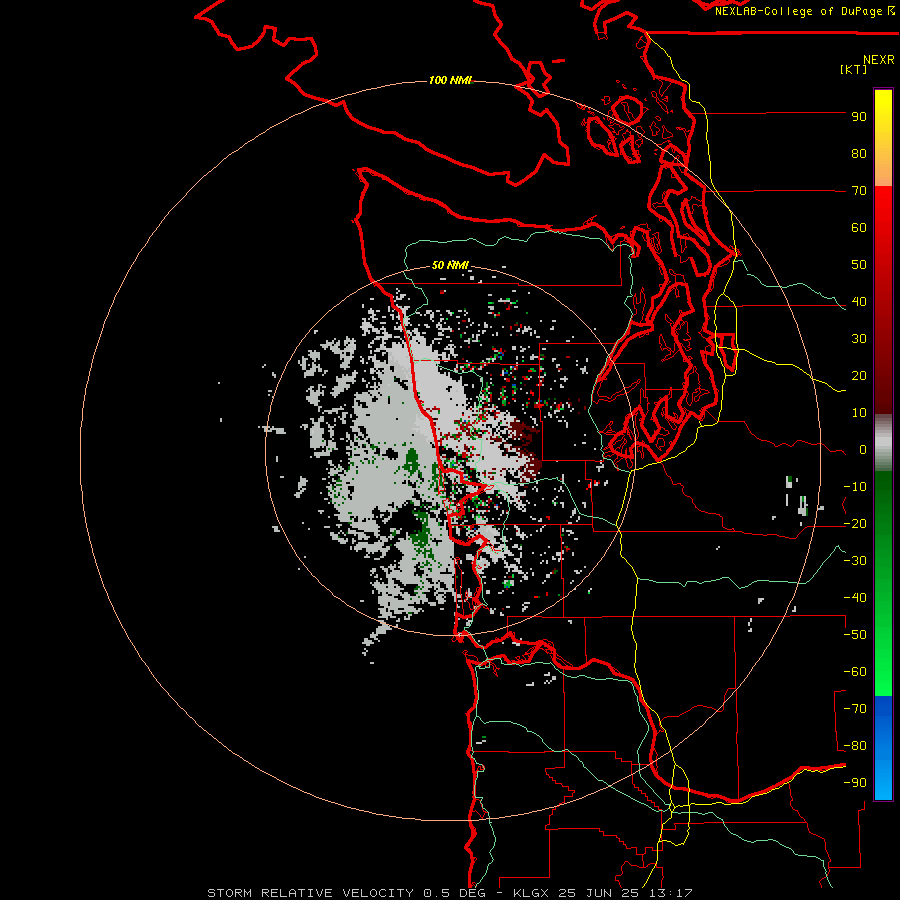Click the 0.5 DEG elevation angle text
The width and height of the screenshot is (900, 900).
click(x=455, y=893)
